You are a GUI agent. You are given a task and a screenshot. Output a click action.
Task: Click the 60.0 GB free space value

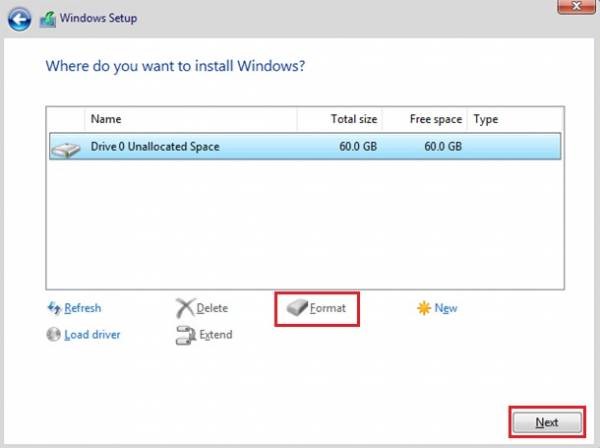click(443, 147)
